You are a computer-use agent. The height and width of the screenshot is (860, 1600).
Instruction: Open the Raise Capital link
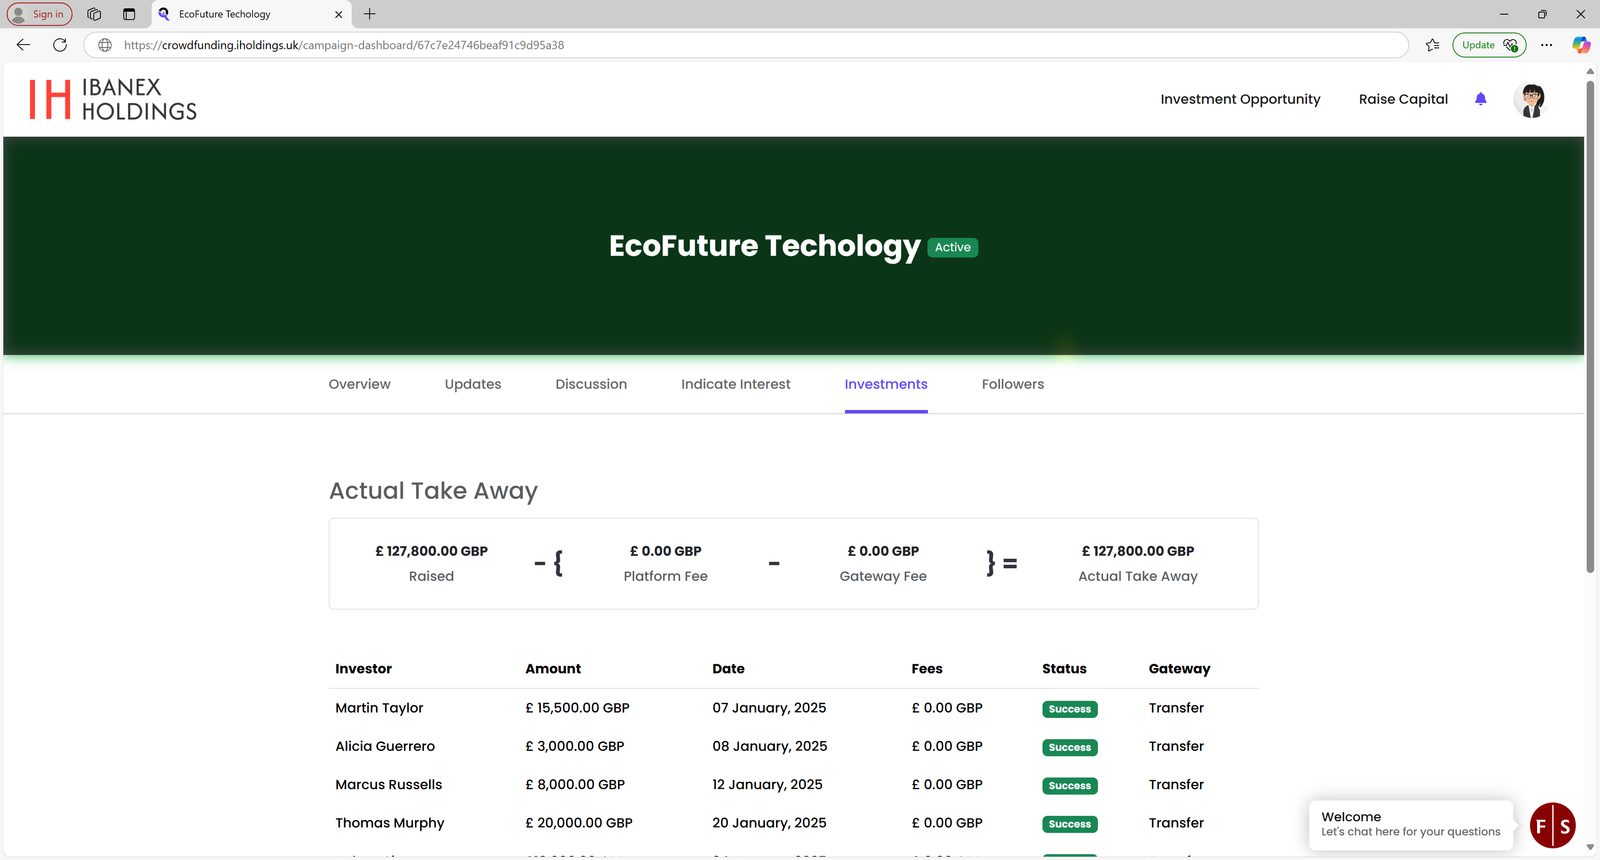point(1402,99)
